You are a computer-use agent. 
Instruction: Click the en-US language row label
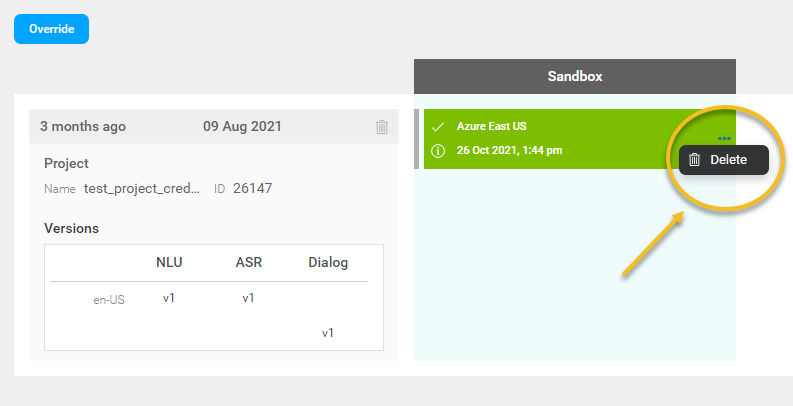coord(109,299)
